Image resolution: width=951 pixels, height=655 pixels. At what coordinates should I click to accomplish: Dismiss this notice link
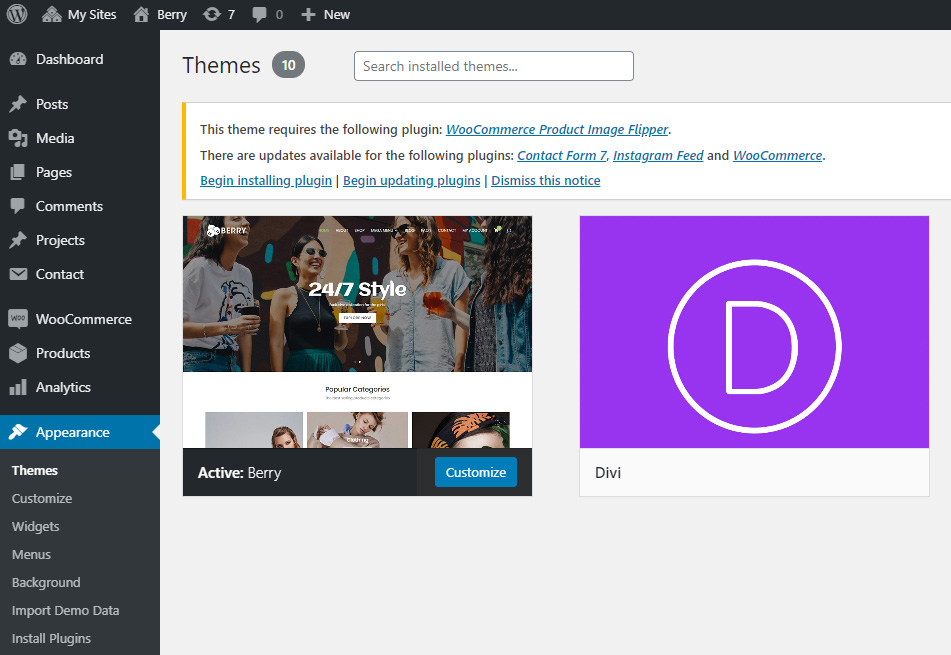[x=545, y=181]
